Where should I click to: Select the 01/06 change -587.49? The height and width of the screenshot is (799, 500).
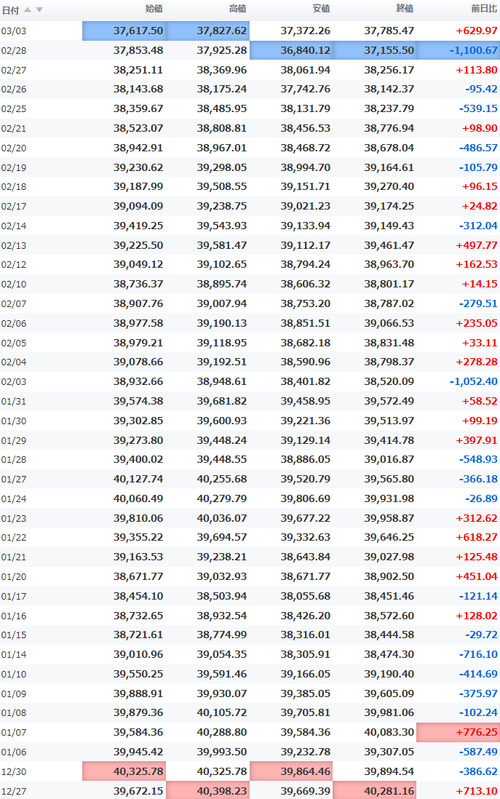(x=478, y=752)
